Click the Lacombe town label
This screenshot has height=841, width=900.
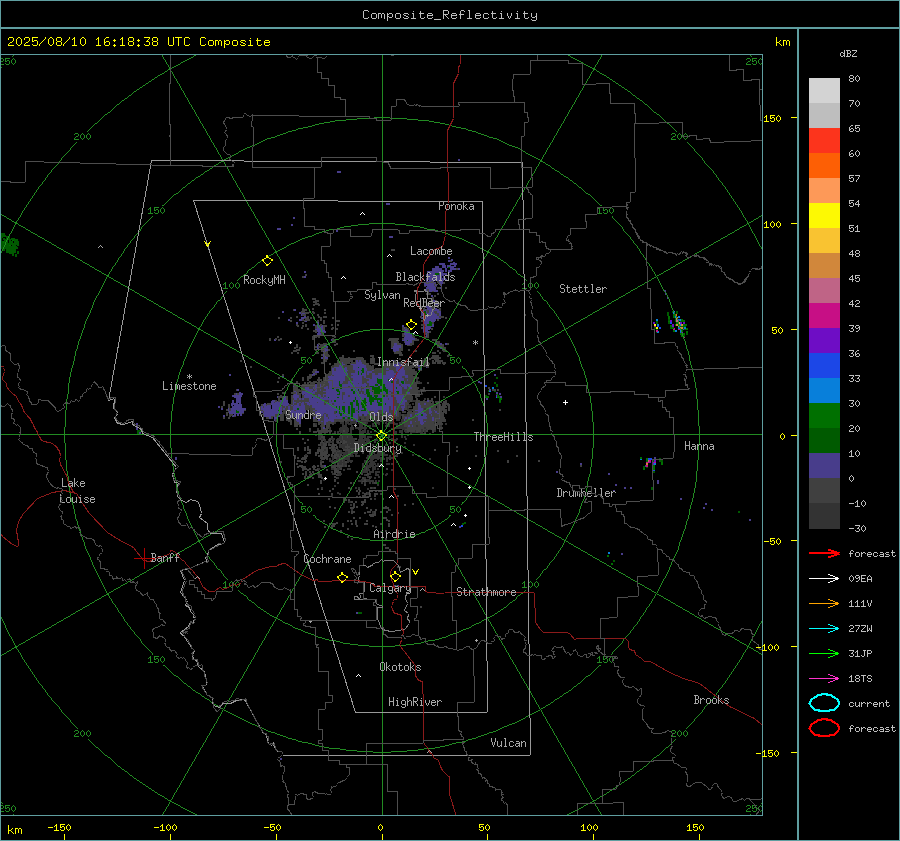tap(431, 251)
